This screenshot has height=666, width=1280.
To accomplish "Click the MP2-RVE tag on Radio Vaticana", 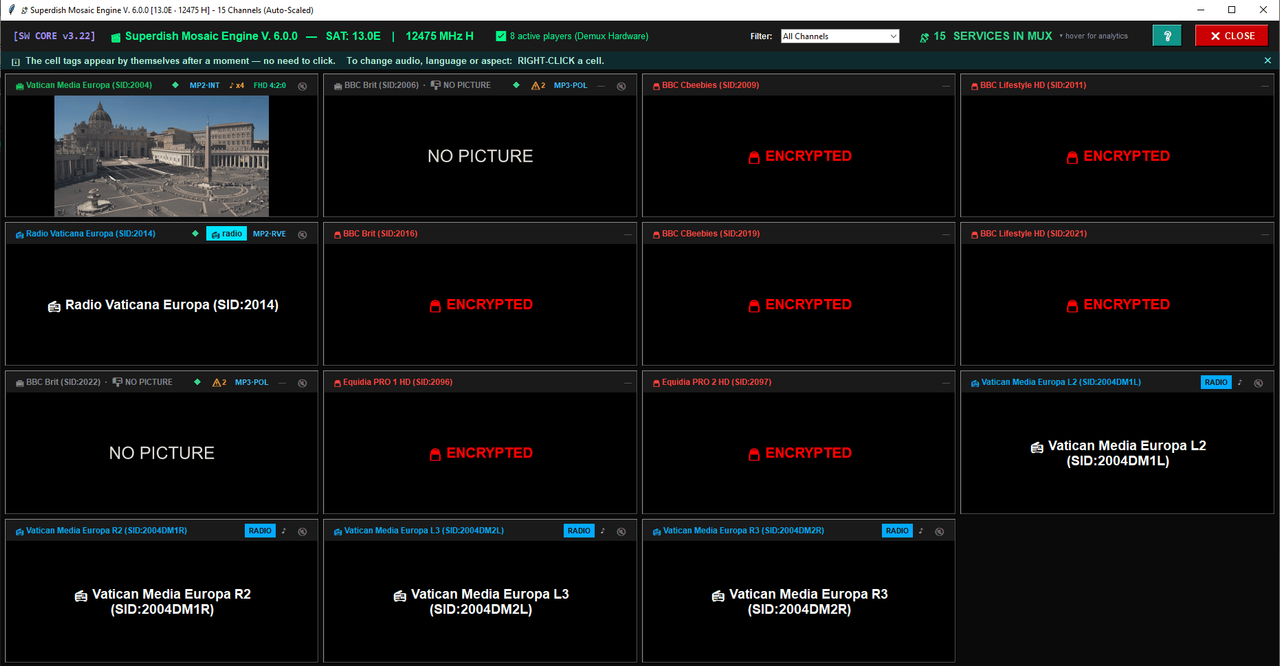I will click(269, 234).
